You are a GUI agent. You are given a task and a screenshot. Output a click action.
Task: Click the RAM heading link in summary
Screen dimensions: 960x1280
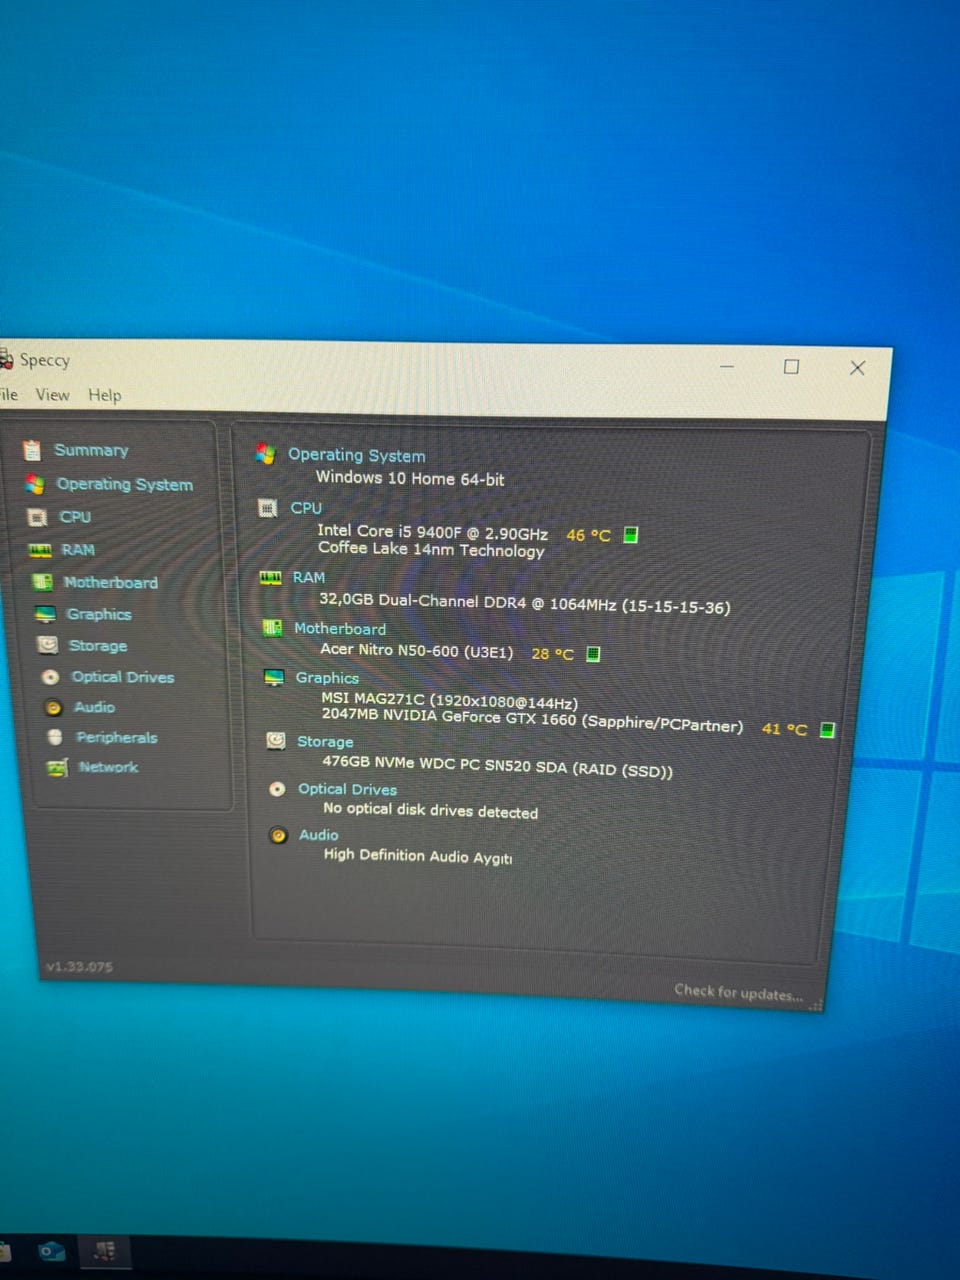point(309,577)
